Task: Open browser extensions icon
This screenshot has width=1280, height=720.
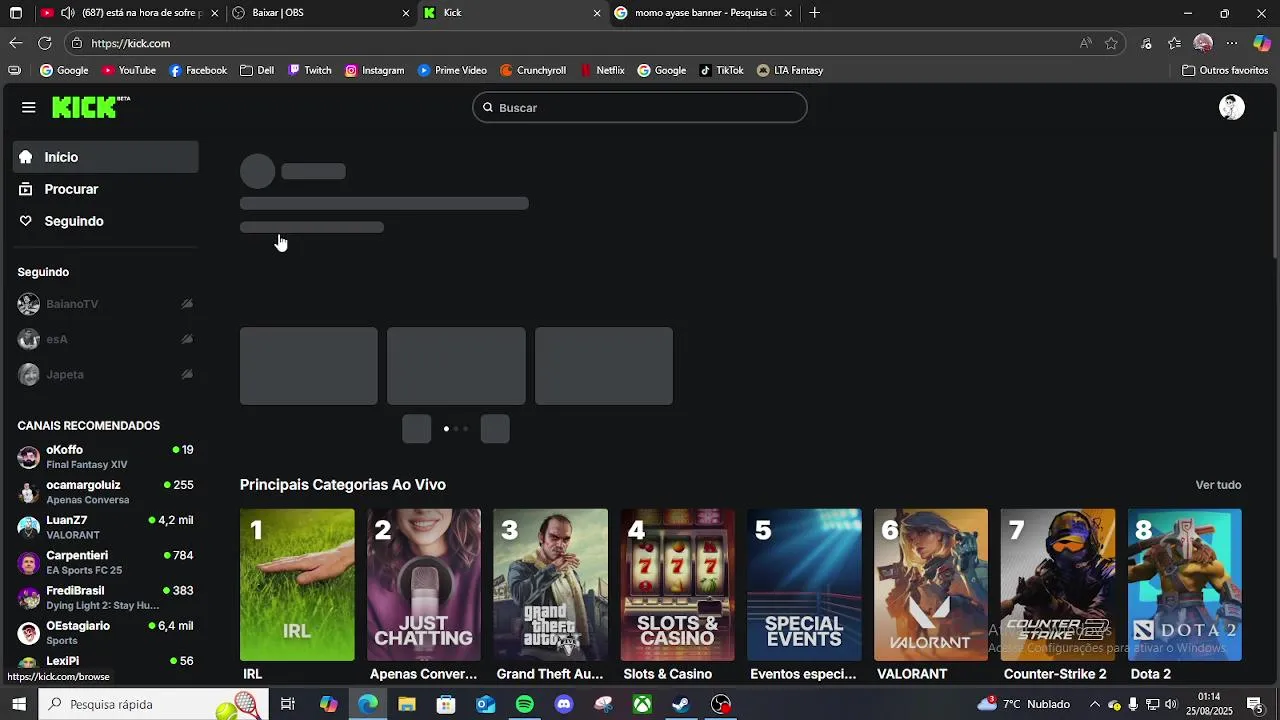Action: click(1146, 43)
